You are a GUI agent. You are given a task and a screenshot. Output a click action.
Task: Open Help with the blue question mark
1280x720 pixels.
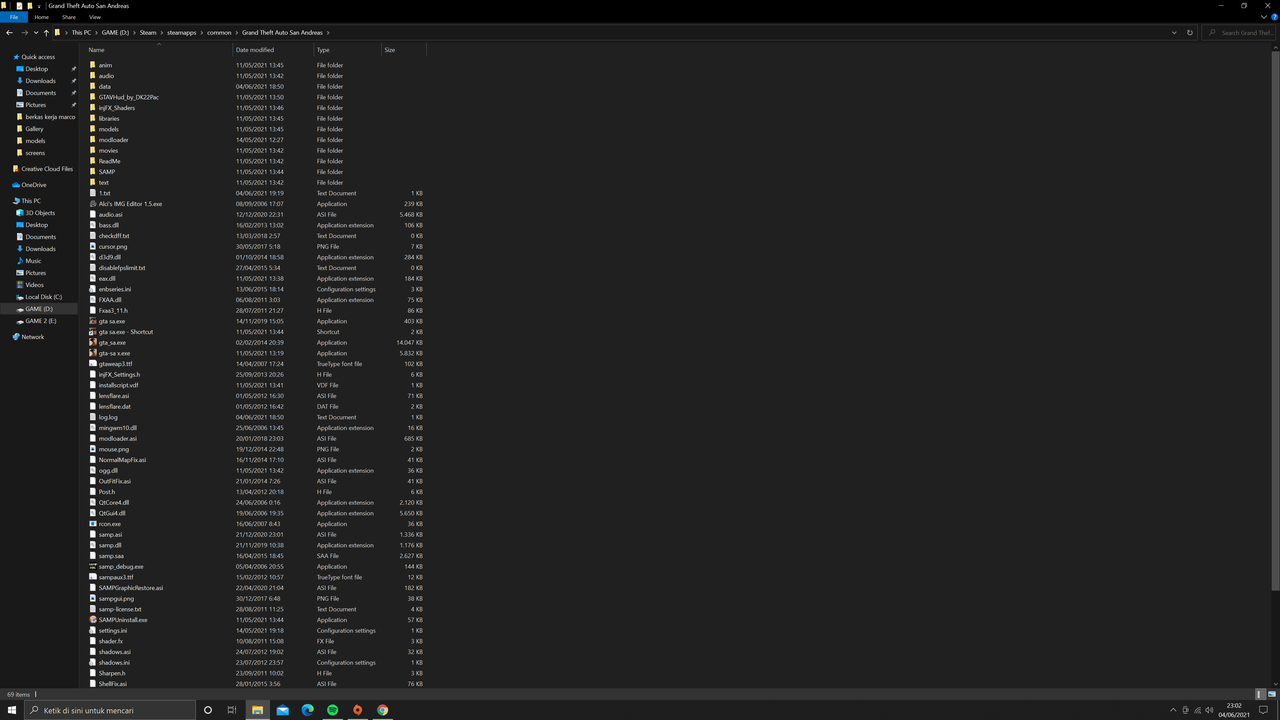click(1273, 17)
